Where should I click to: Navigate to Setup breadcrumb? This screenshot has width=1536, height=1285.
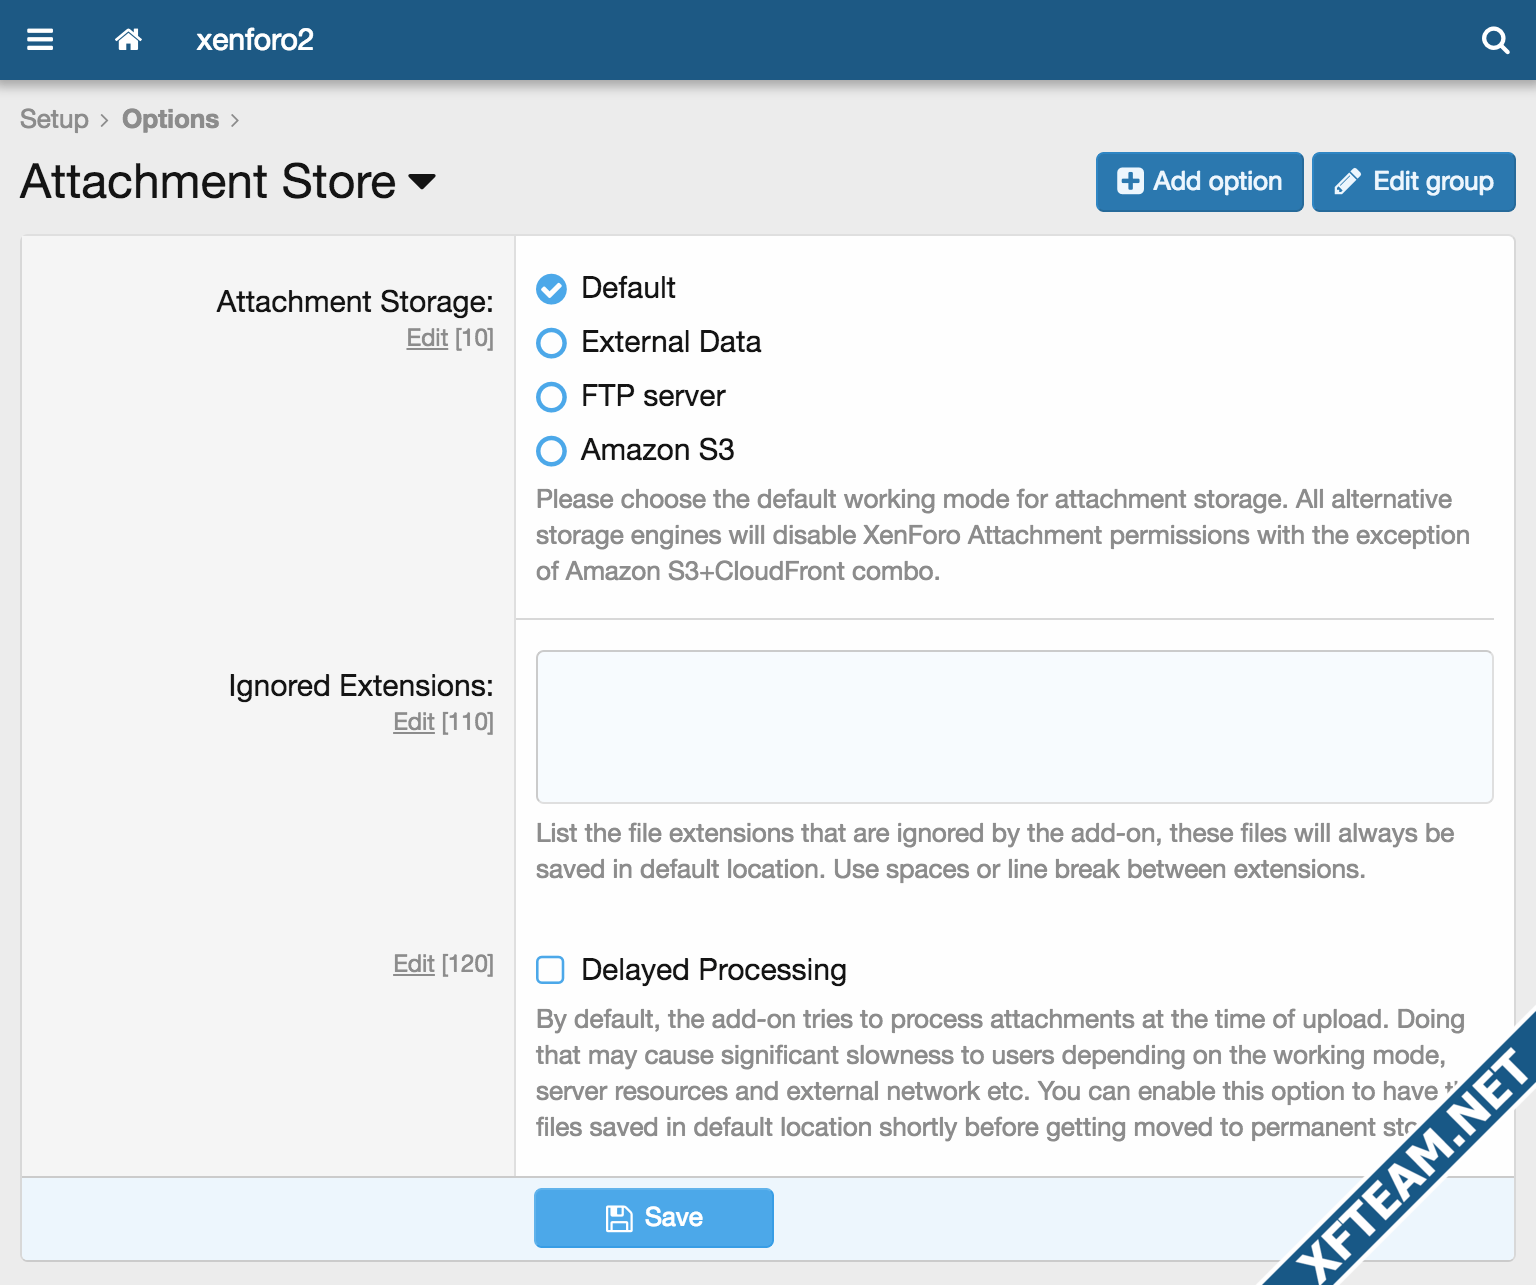click(x=54, y=119)
